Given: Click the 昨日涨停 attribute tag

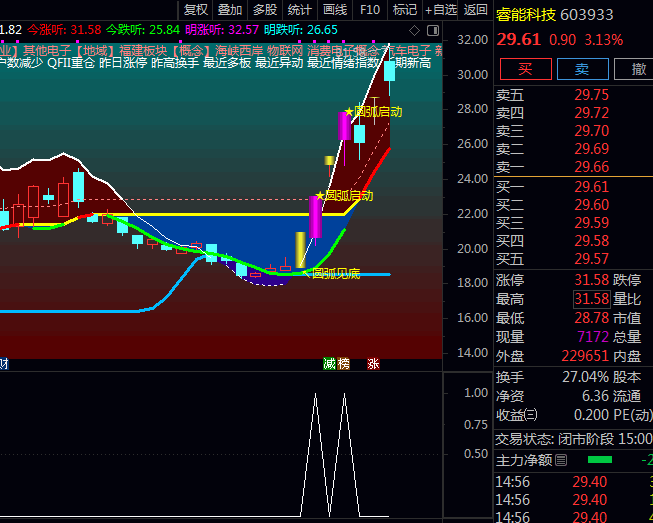Looking at the screenshot, I should pyautogui.click(x=123, y=63).
